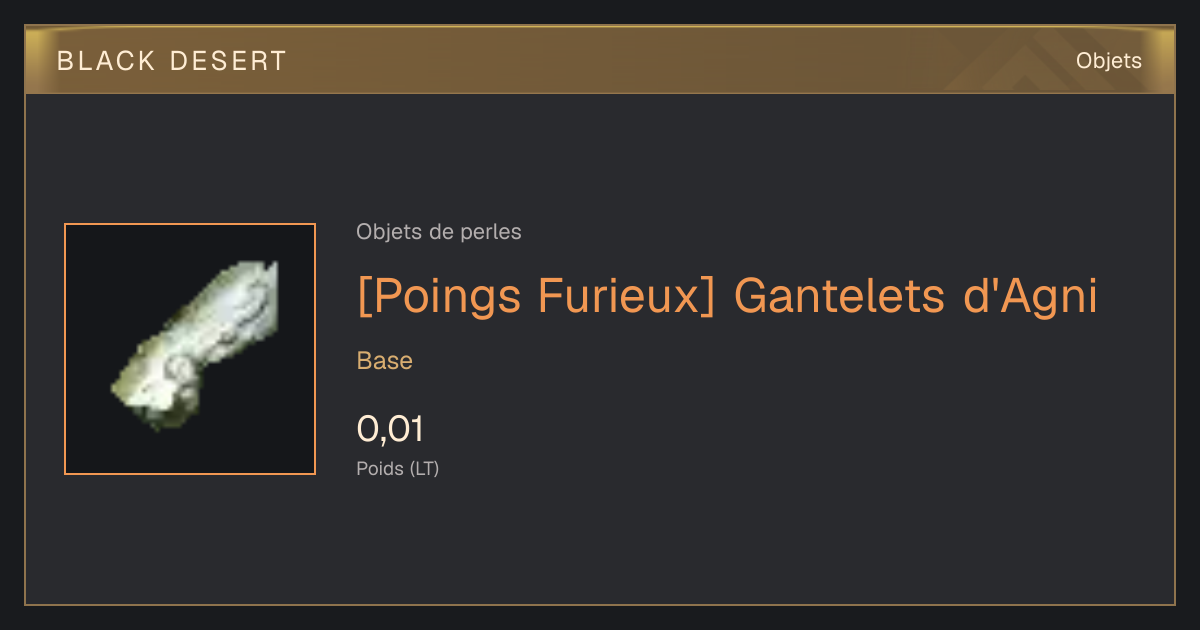Click the (LT) unit text
The height and width of the screenshot is (630, 1200).
click(x=425, y=468)
